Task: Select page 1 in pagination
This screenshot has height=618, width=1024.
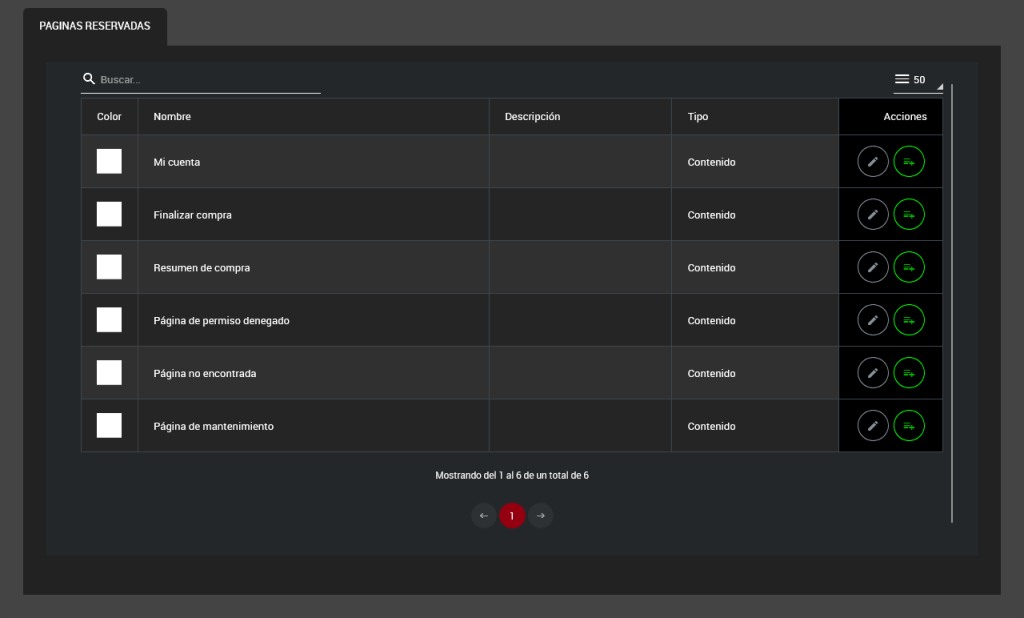Action: click(x=512, y=516)
